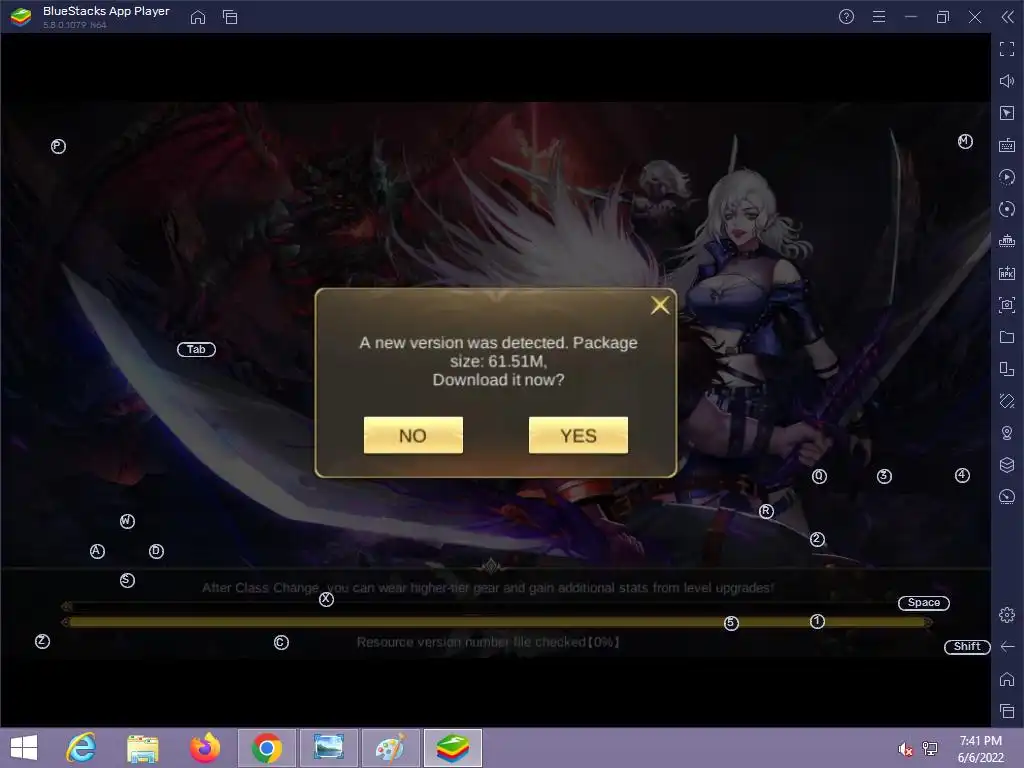Click the Android home icon in sidebar

[x=1007, y=679]
